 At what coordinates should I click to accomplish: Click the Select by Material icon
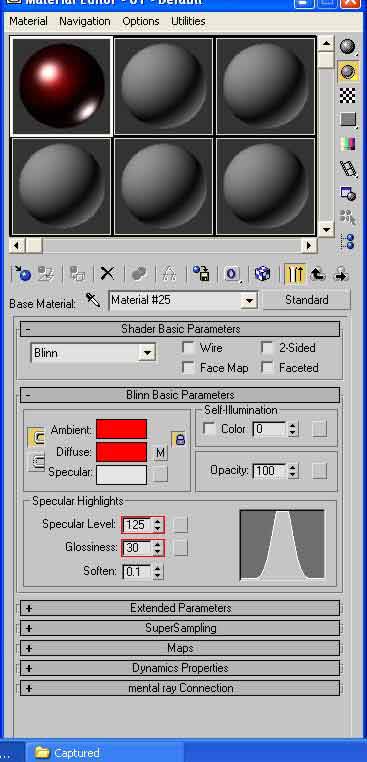point(348,217)
